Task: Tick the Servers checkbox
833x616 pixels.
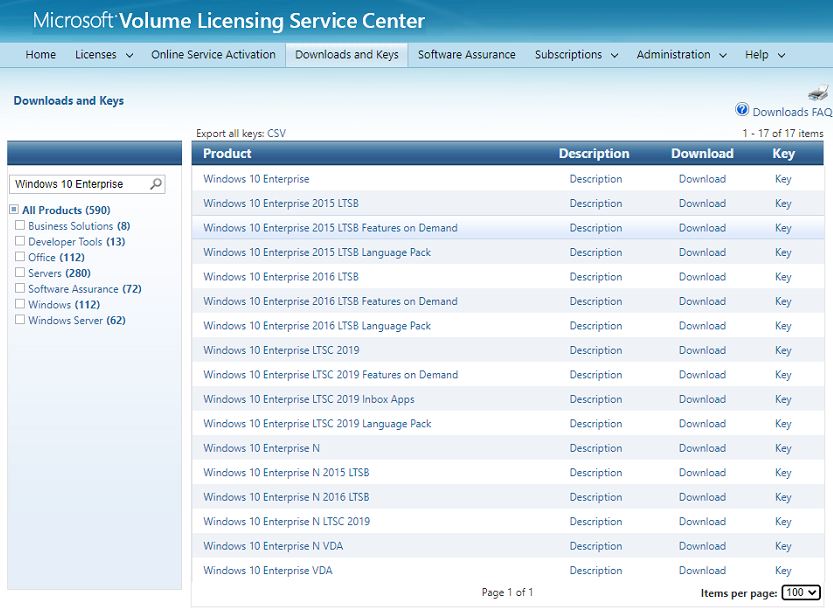Action: click(x=20, y=272)
